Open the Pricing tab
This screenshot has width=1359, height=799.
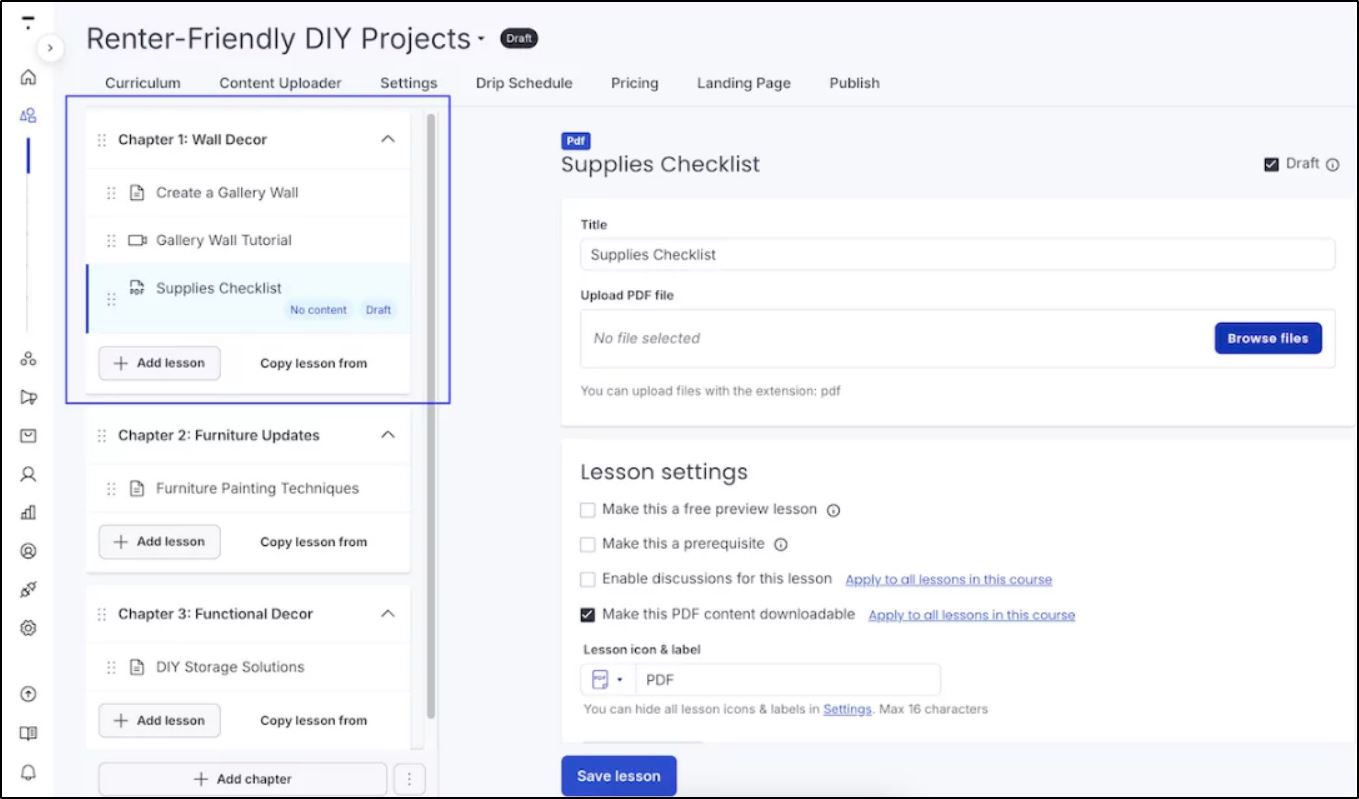point(634,83)
